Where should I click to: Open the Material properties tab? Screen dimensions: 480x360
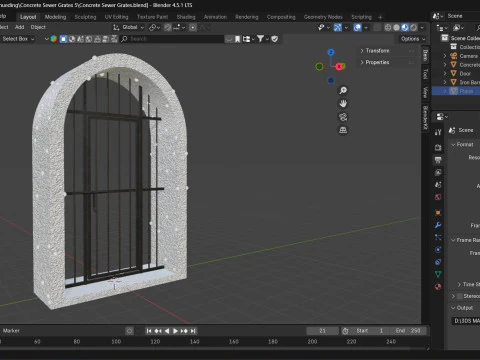(x=438, y=287)
